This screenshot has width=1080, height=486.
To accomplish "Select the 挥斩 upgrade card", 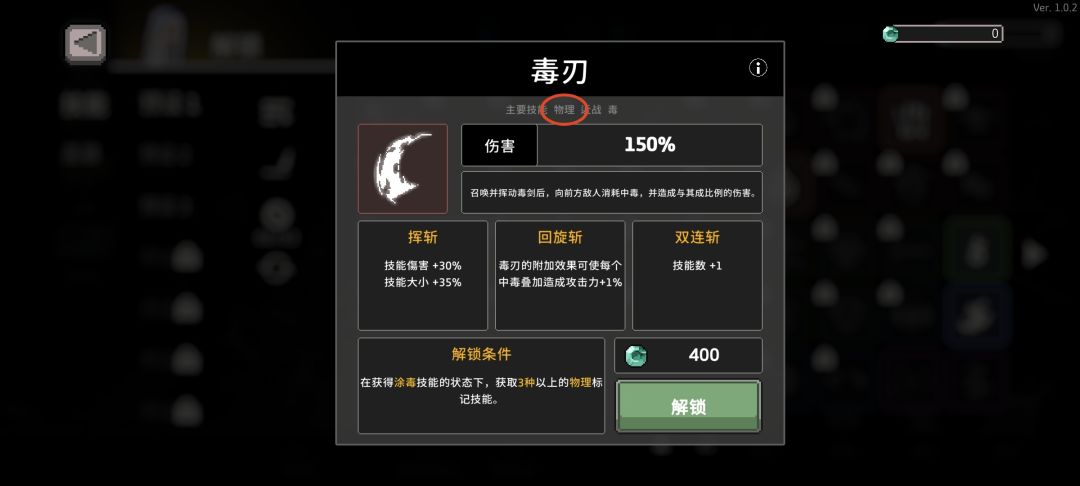I will [x=423, y=275].
